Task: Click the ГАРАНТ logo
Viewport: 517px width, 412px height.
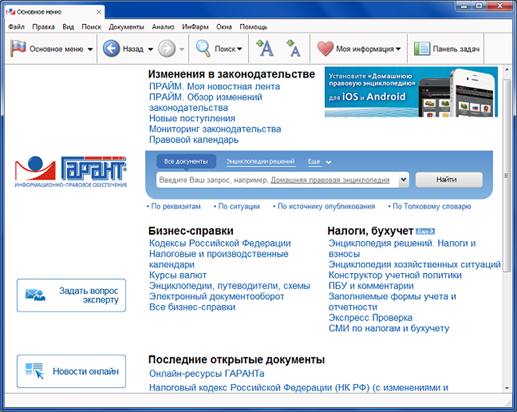Action: (x=71, y=171)
